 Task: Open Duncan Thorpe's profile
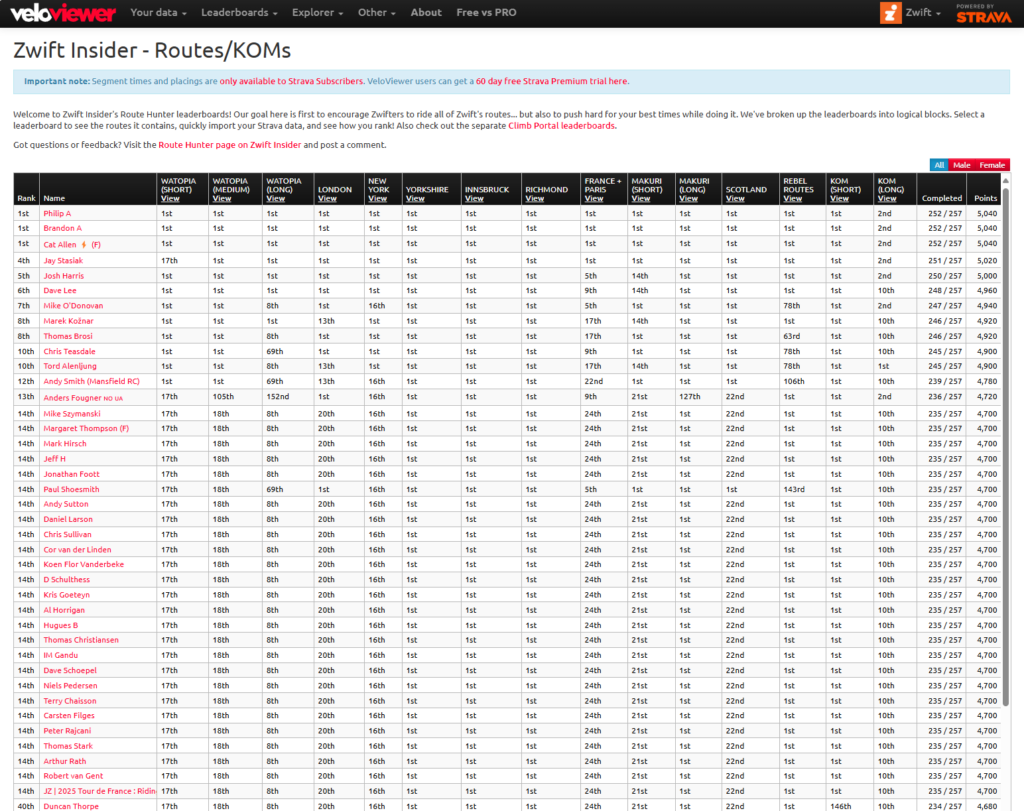71,806
